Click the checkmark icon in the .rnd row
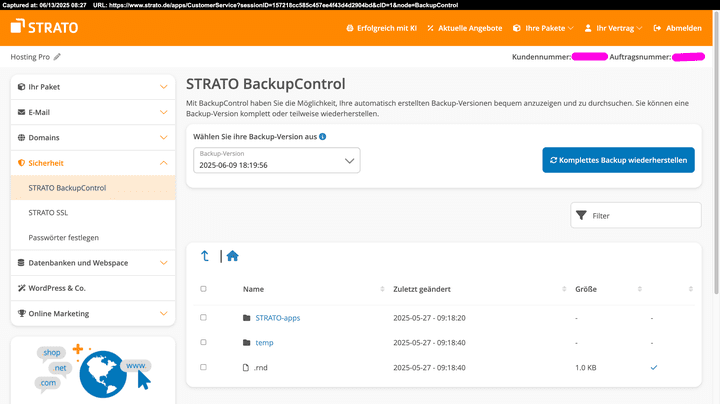720x404 pixels. point(654,367)
